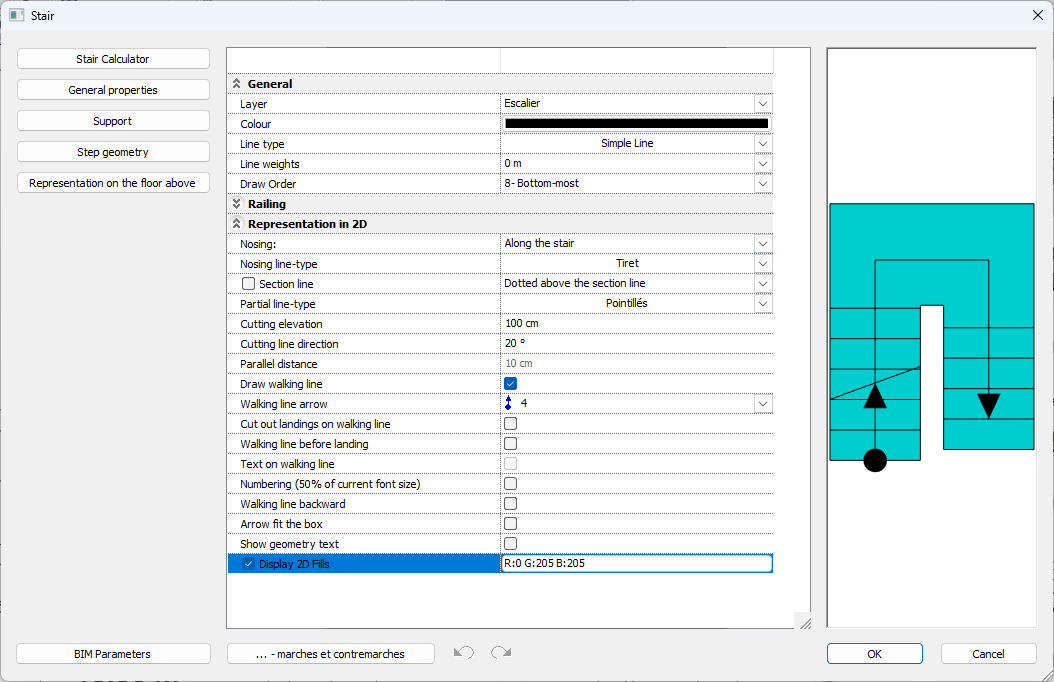Open the Stair Calculator page
Viewport: 1054px width, 682px height.
coord(113,59)
